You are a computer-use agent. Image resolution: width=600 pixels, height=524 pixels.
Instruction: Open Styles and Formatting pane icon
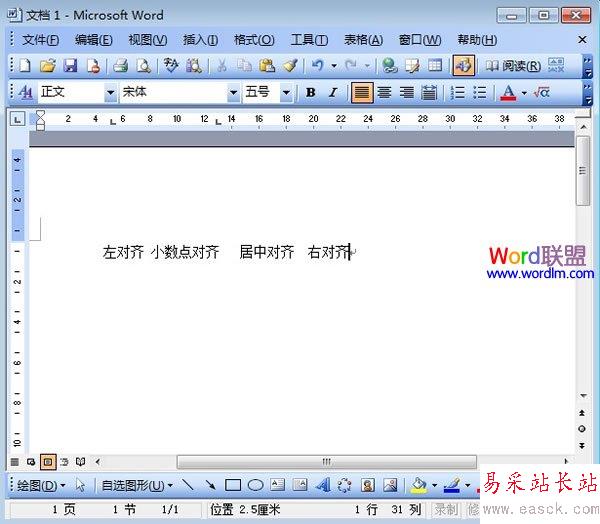[26, 92]
